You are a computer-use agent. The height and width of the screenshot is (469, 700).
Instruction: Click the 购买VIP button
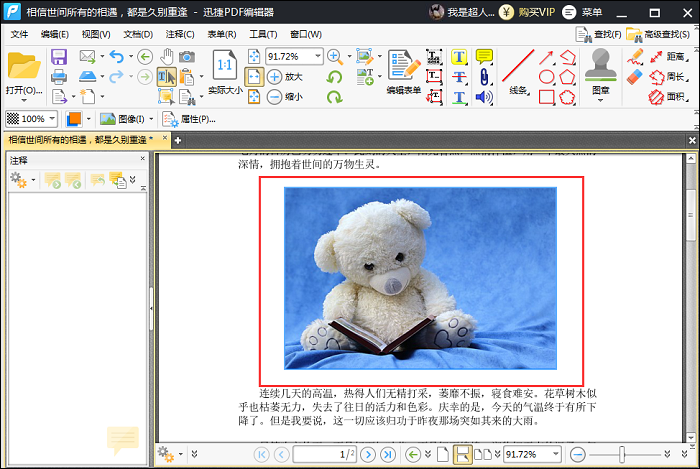pyautogui.click(x=528, y=12)
